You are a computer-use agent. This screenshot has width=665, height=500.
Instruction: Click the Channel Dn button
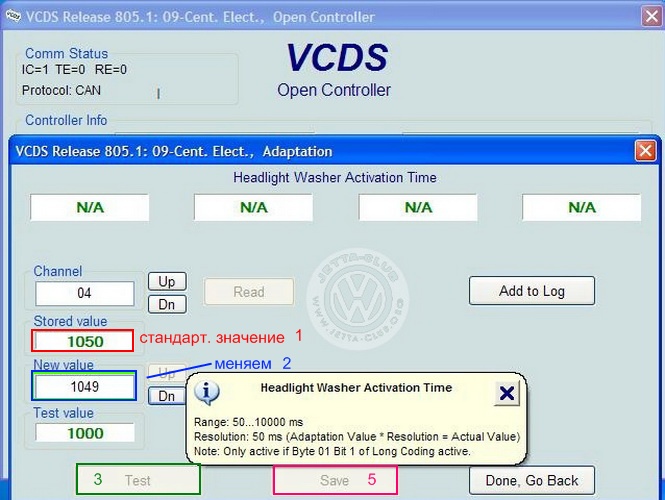167,304
